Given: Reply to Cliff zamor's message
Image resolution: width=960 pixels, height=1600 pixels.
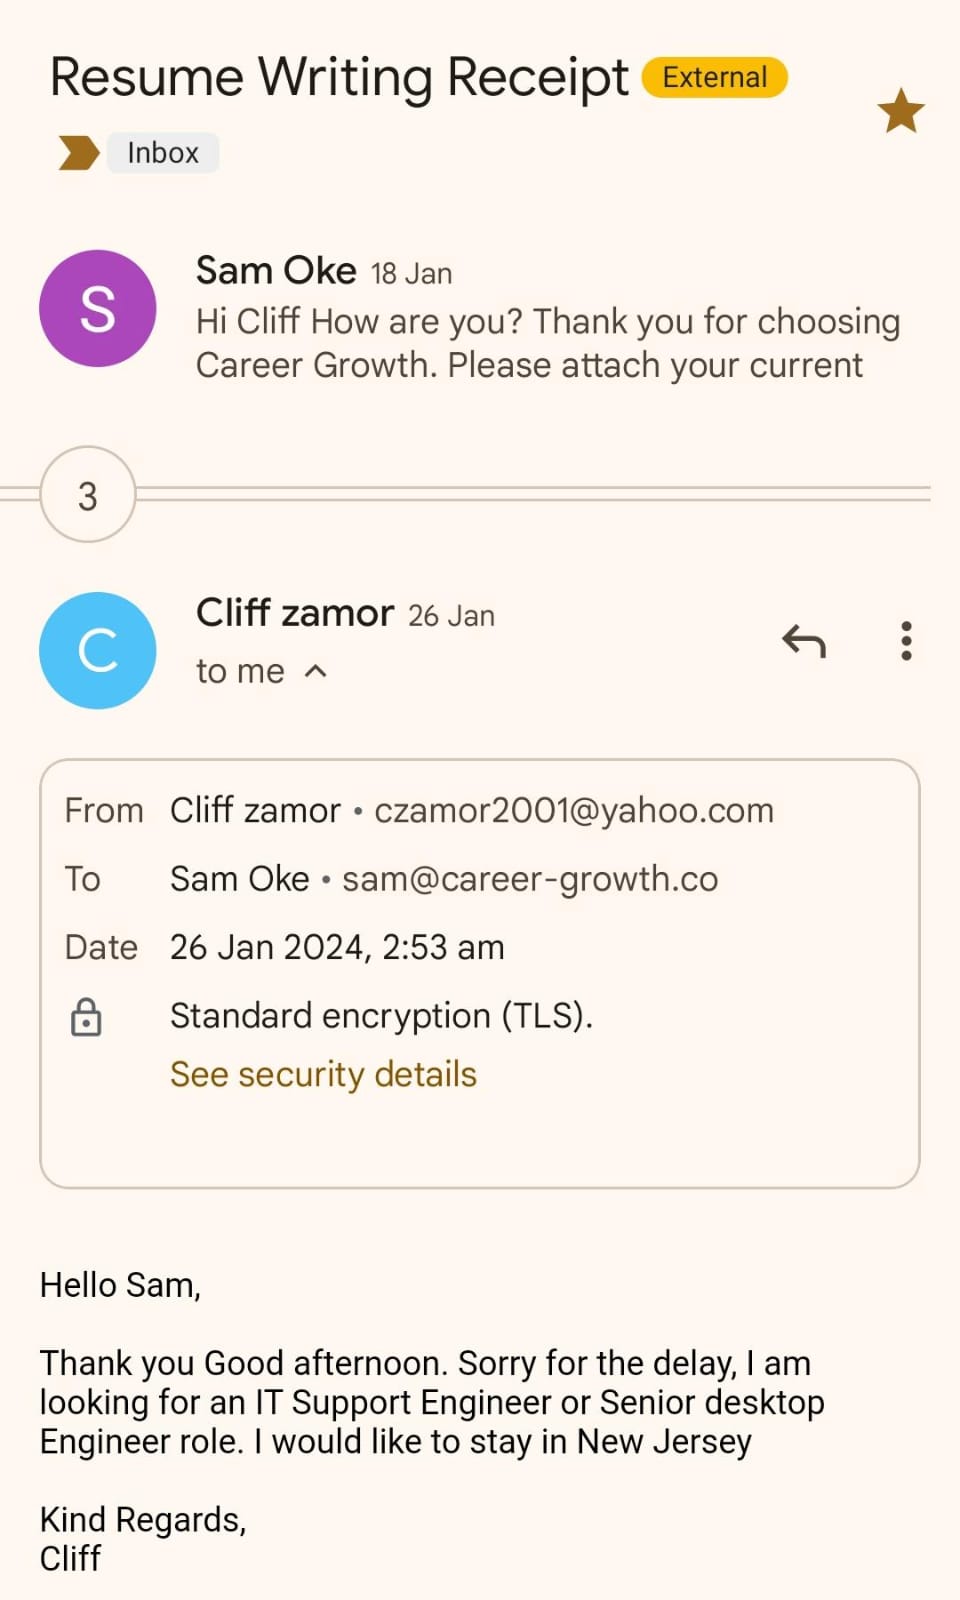Looking at the screenshot, I should click(x=804, y=641).
